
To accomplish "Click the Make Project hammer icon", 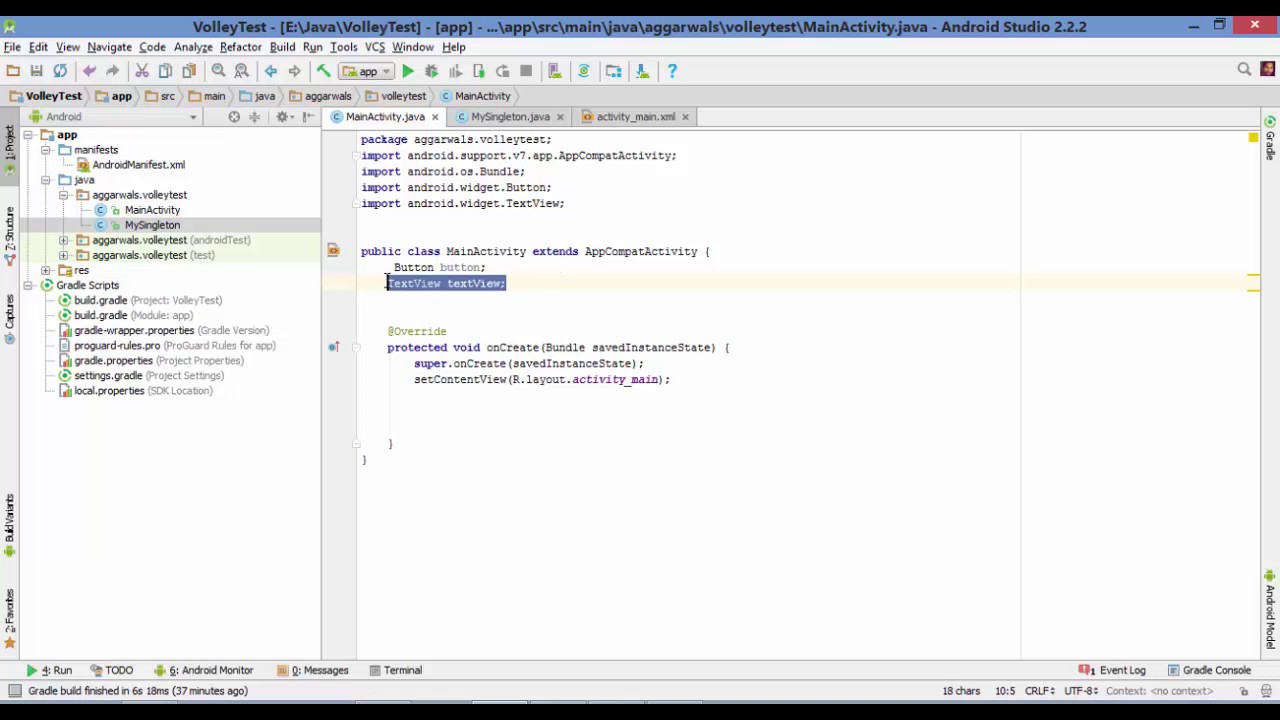I will click(323, 71).
